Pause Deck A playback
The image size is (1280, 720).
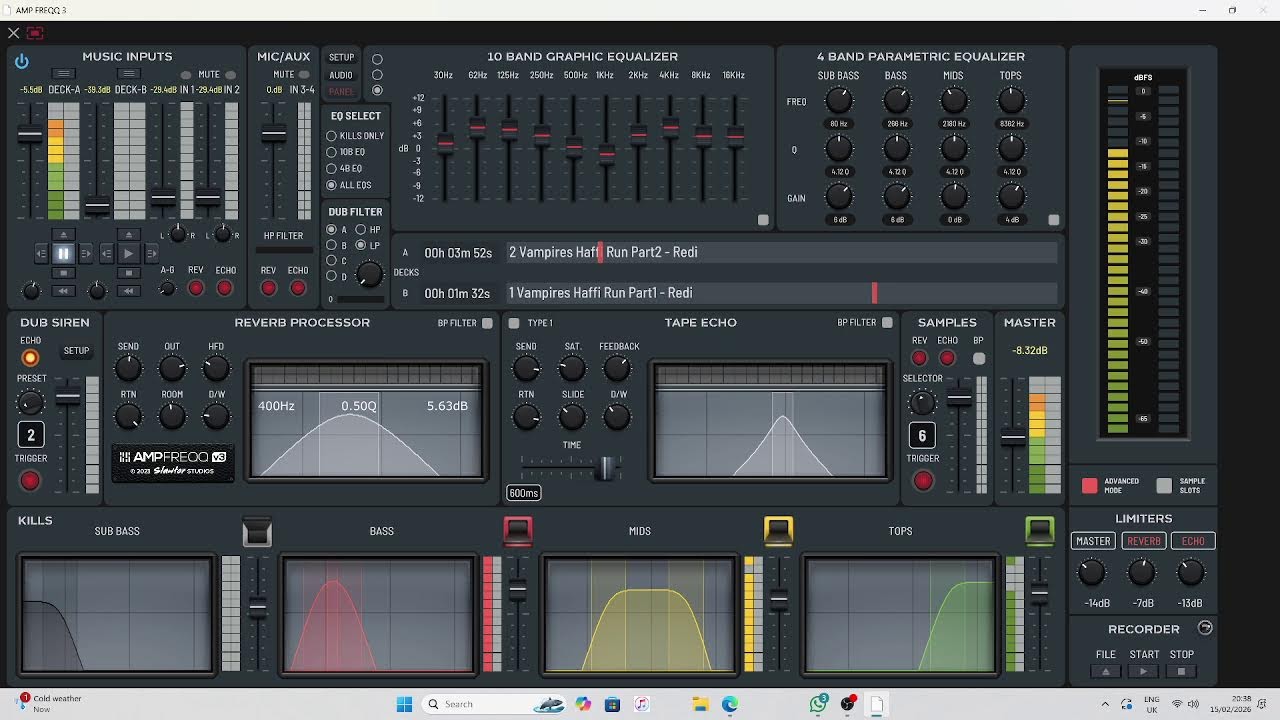coord(63,254)
